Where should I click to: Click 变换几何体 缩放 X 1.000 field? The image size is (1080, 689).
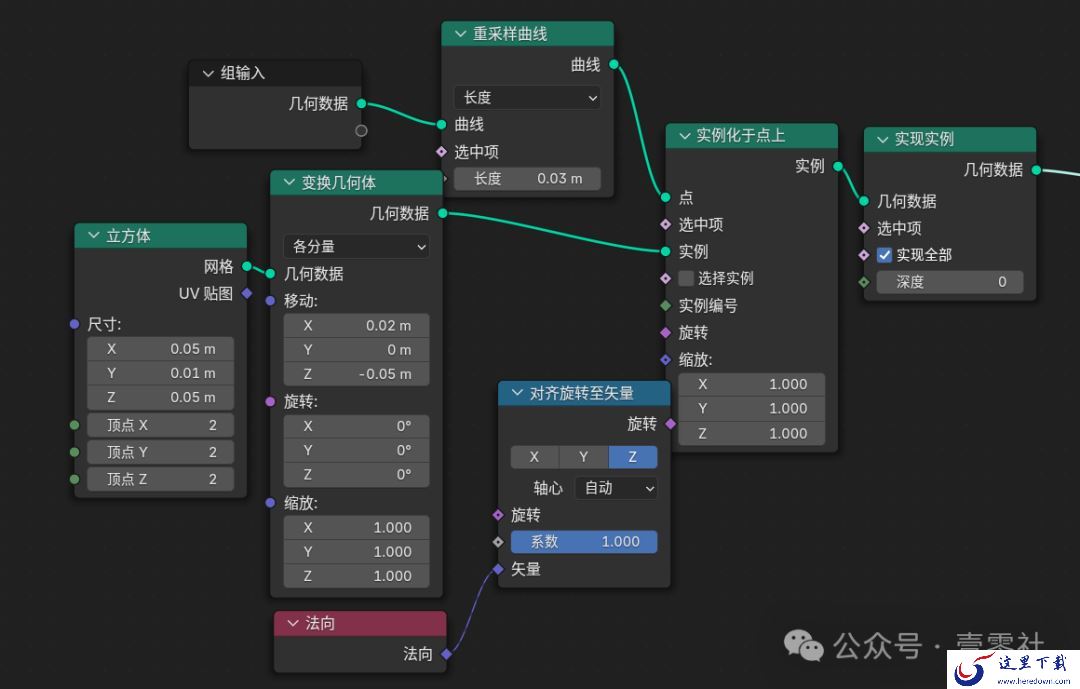(357, 527)
